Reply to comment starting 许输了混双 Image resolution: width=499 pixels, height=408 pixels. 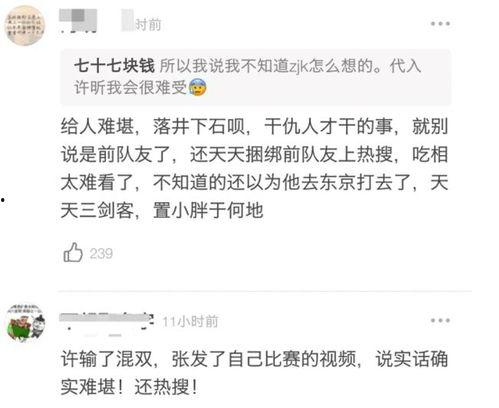pos(254,373)
